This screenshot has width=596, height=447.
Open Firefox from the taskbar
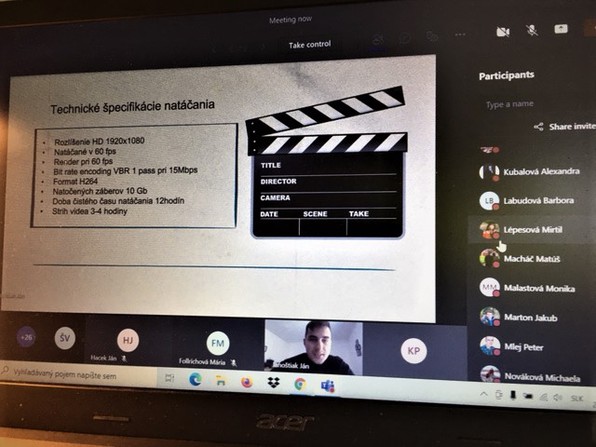tap(247, 382)
